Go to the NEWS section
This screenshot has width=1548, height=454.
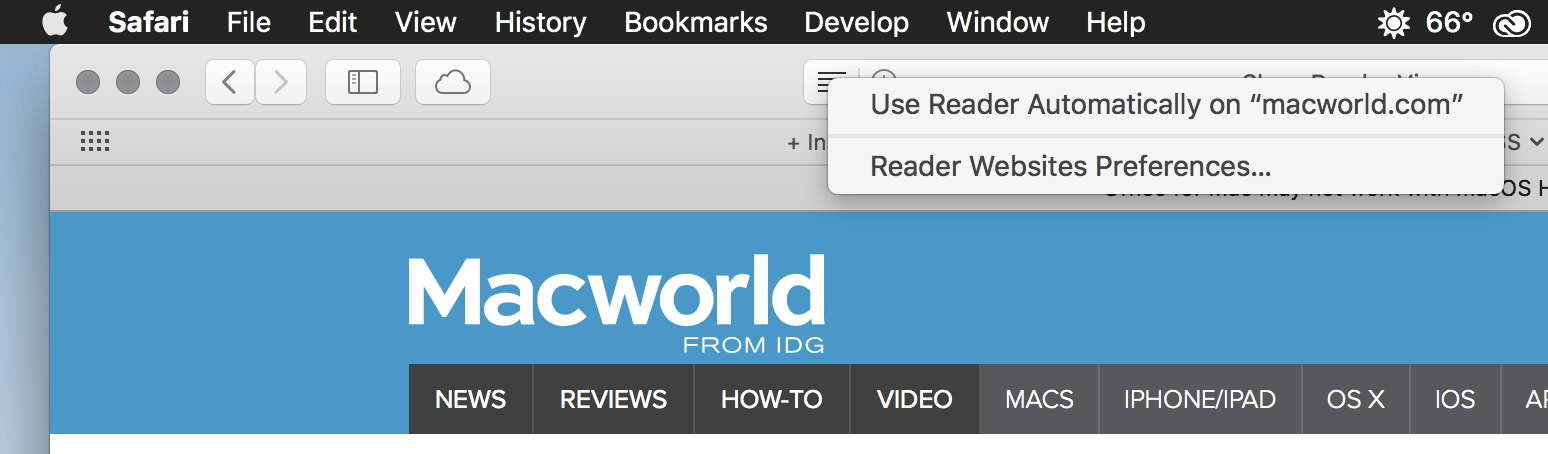point(471,400)
